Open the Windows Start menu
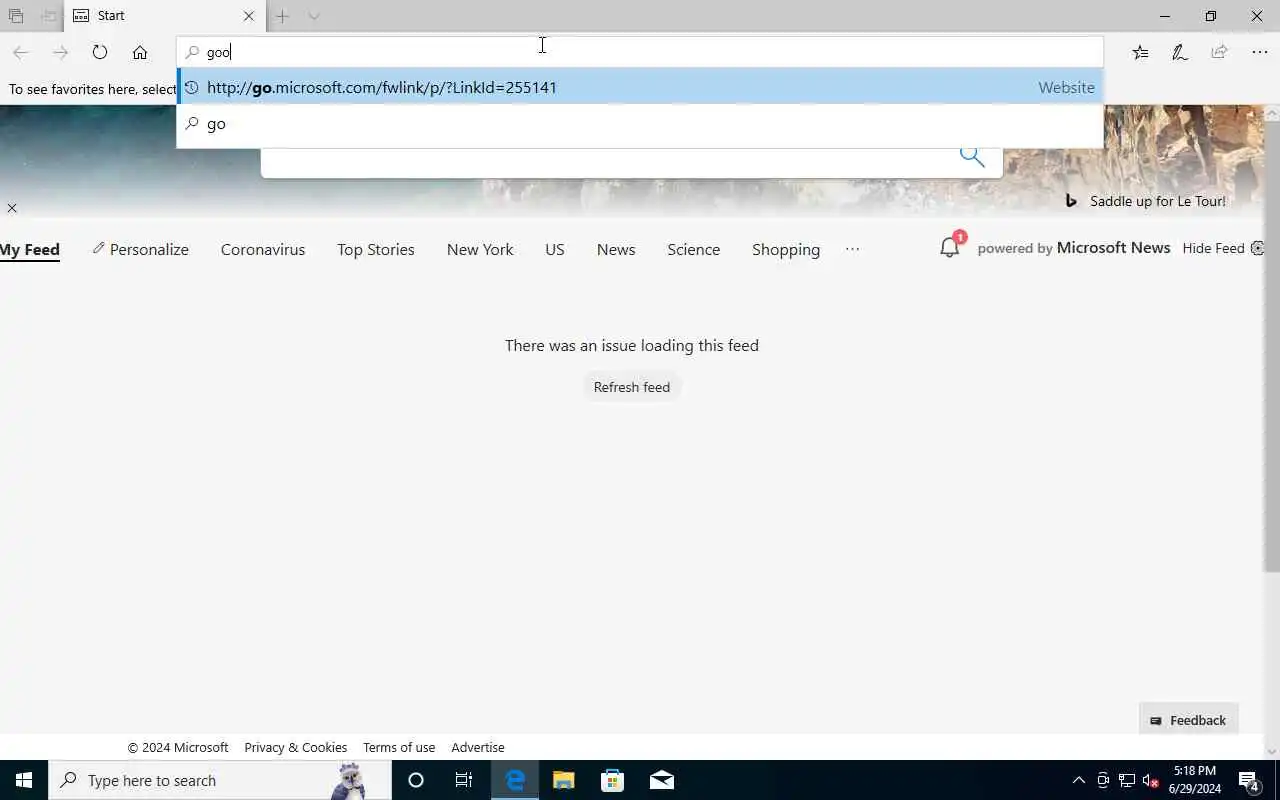Screen dimensions: 1280x800 (x=24, y=780)
